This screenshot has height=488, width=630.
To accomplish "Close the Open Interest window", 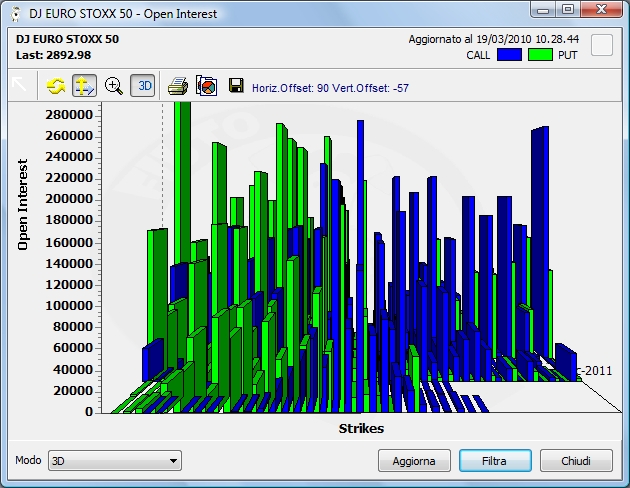I will 601,10.
